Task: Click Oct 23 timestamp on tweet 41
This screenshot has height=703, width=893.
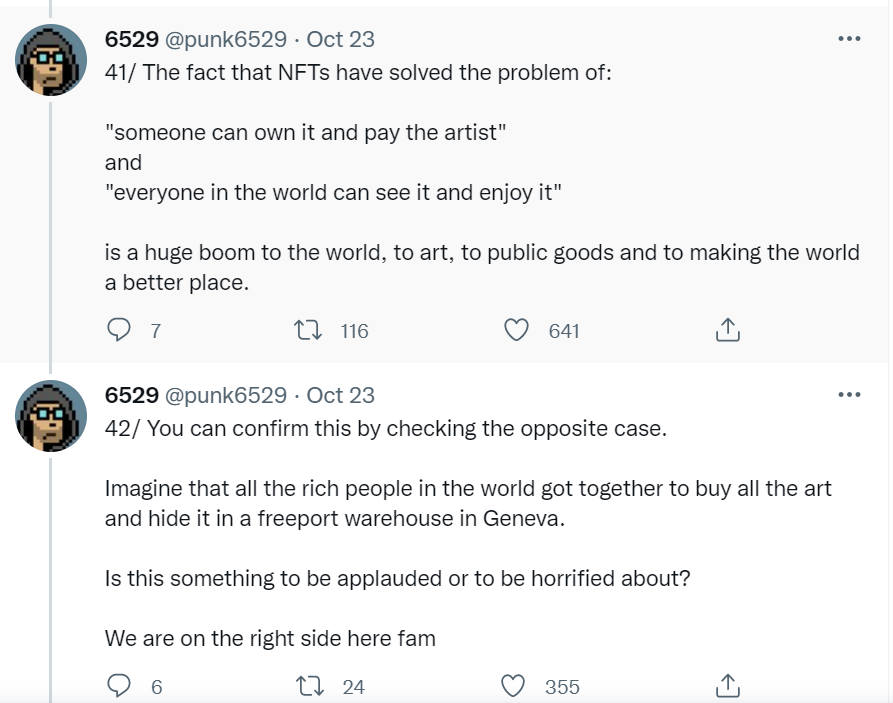Action: [340, 39]
